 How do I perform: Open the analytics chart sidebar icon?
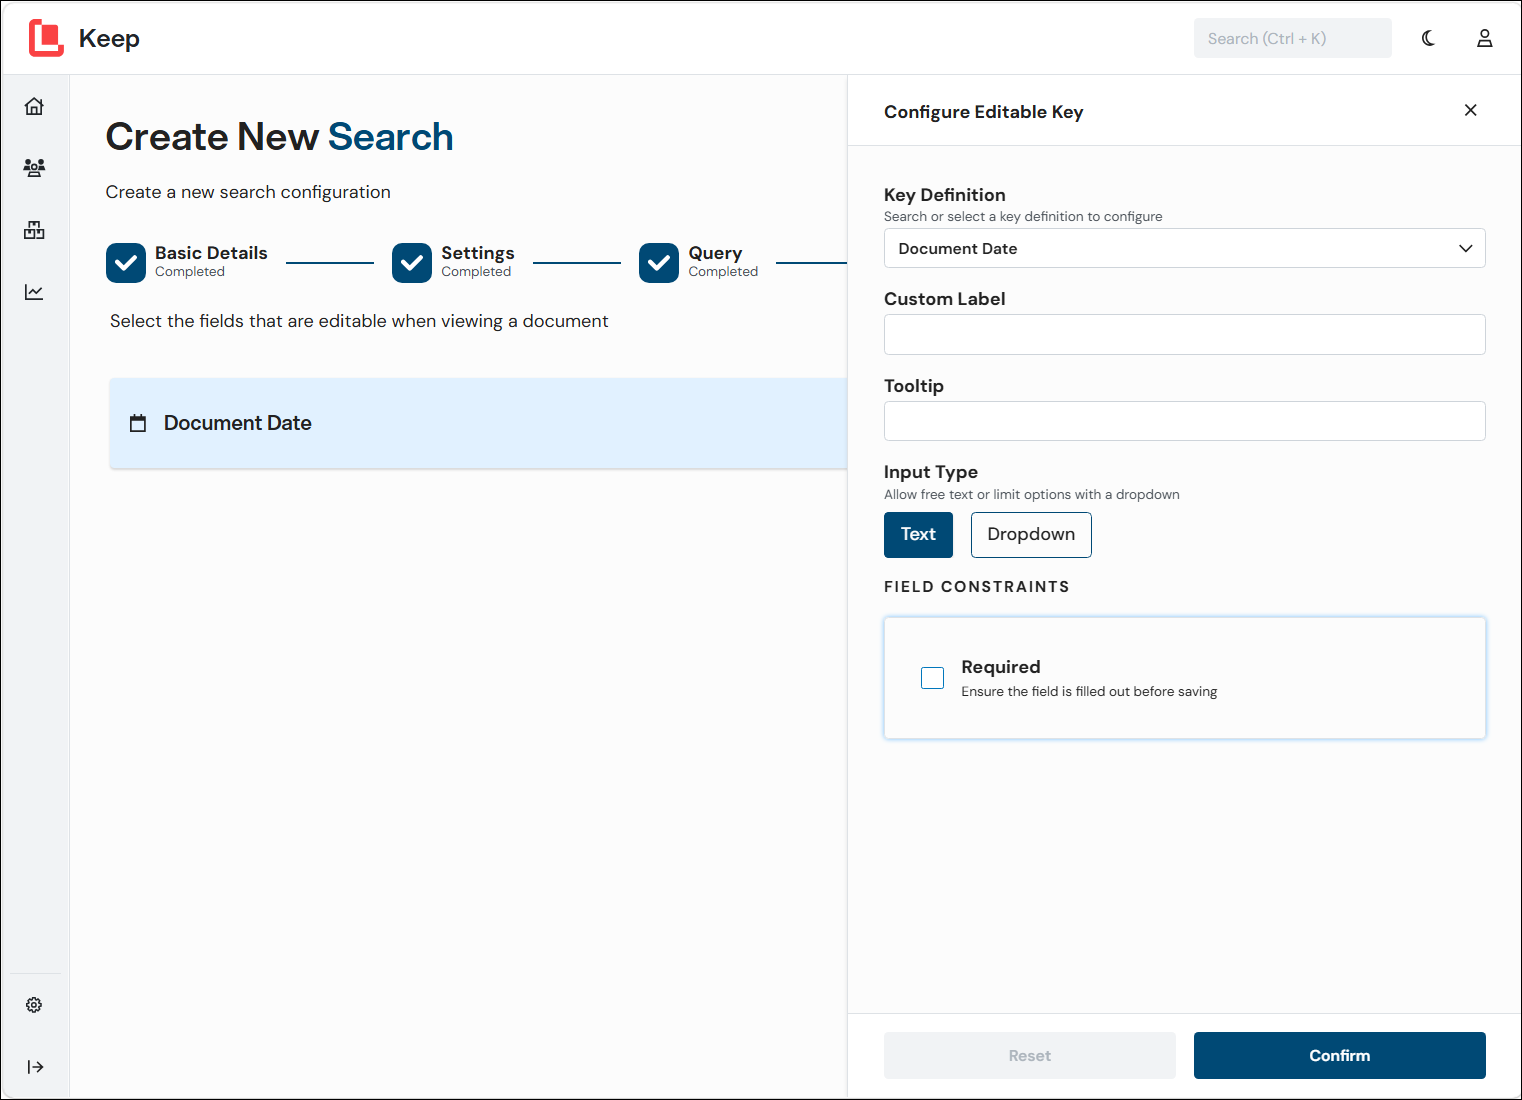point(34,292)
